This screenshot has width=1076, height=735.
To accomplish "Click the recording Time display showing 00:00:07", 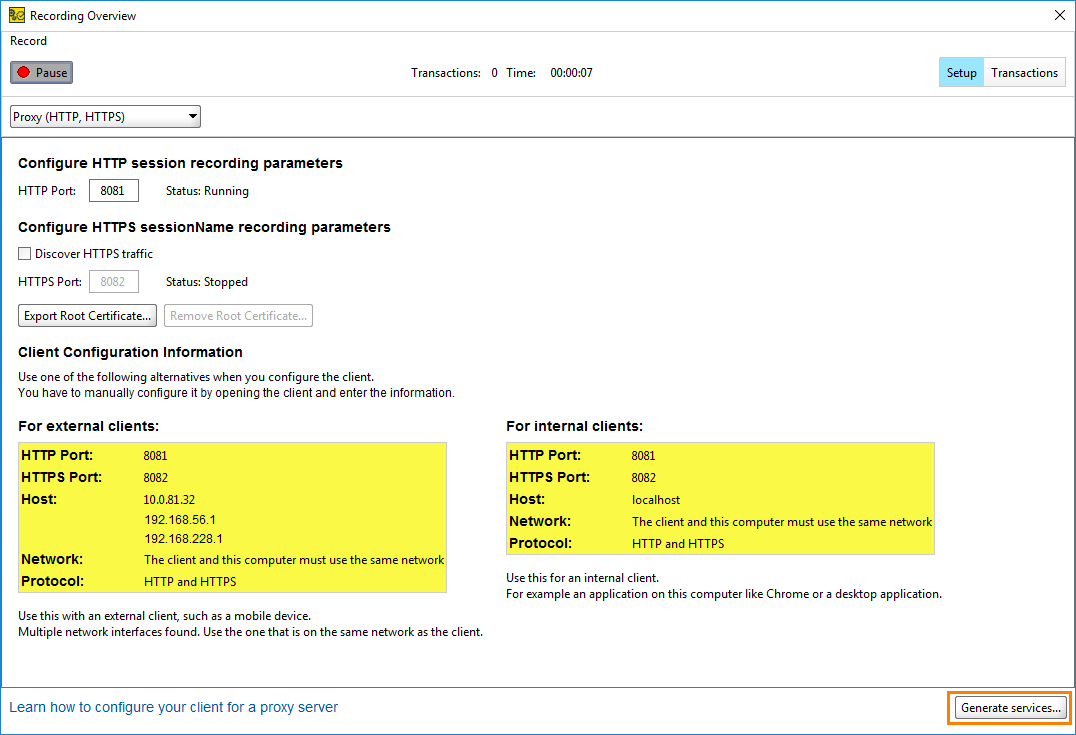I will coord(570,72).
